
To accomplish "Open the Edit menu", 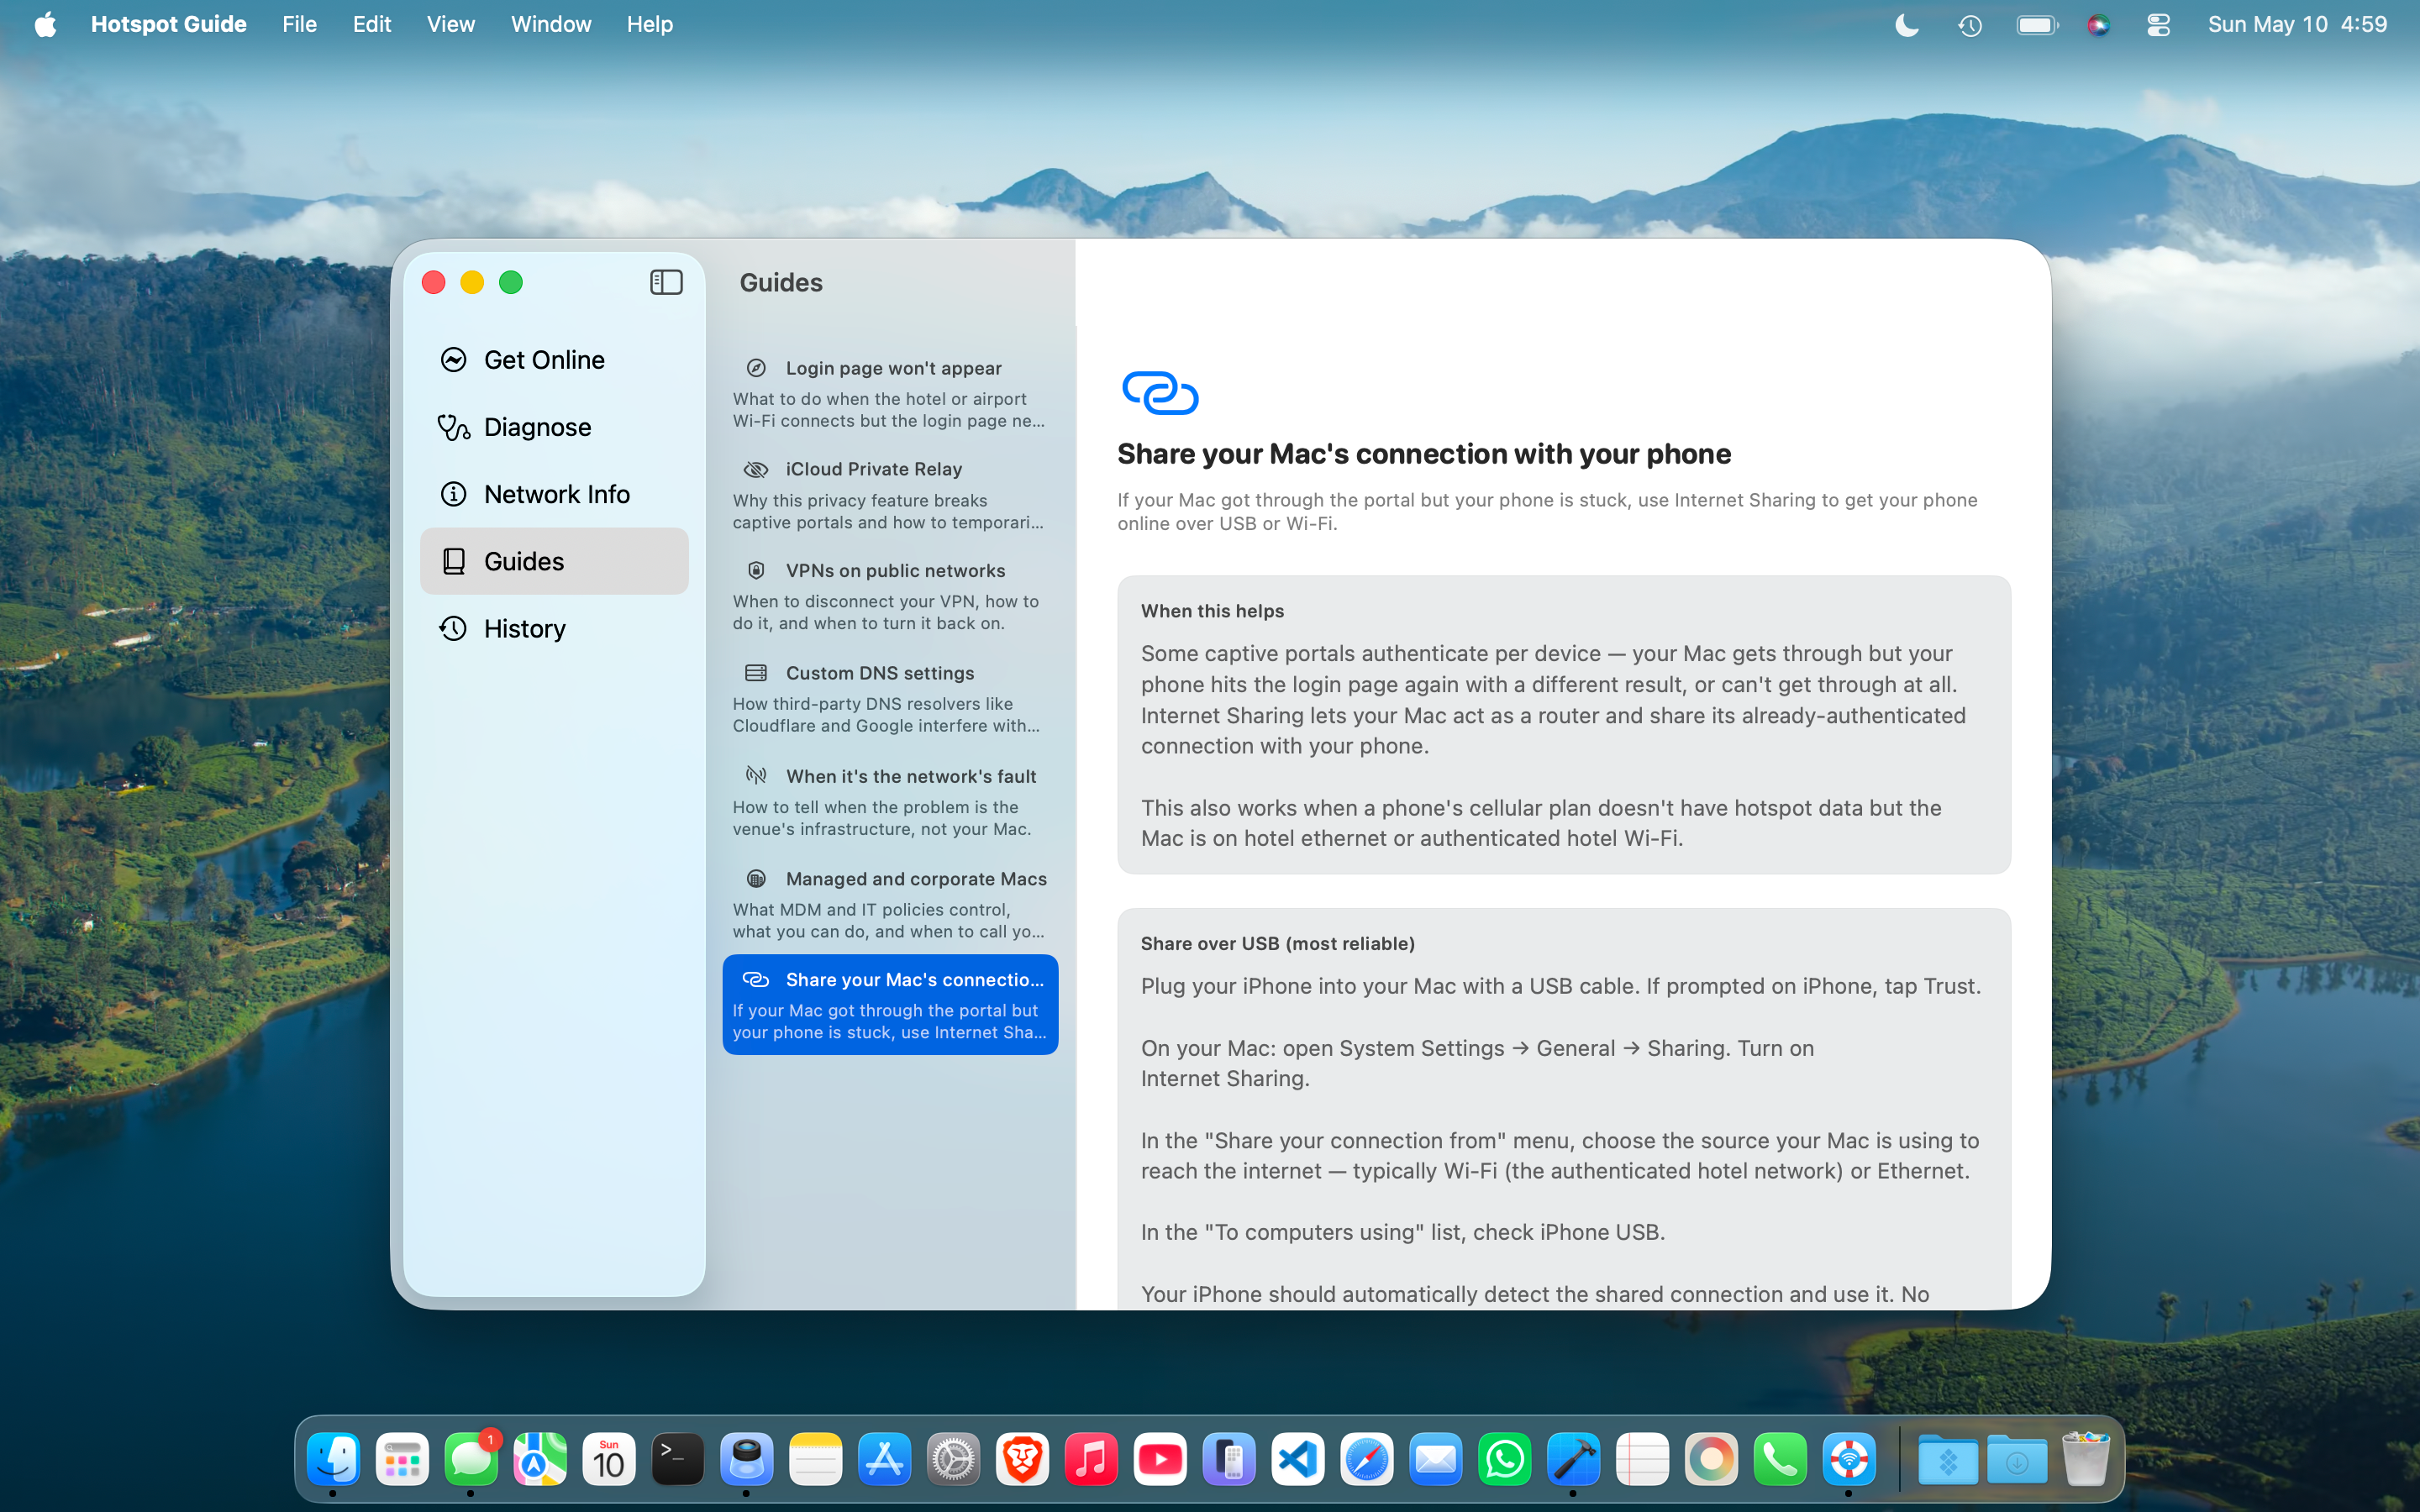I will [x=371, y=24].
